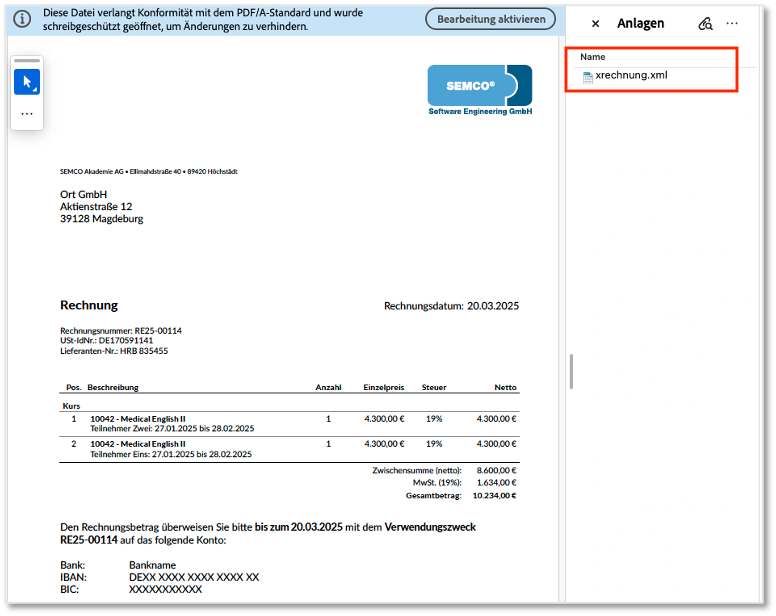The height and width of the screenshot is (616, 776).
Task: Click the Anzahl column header
Action: pyautogui.click(x=328, y=387)
